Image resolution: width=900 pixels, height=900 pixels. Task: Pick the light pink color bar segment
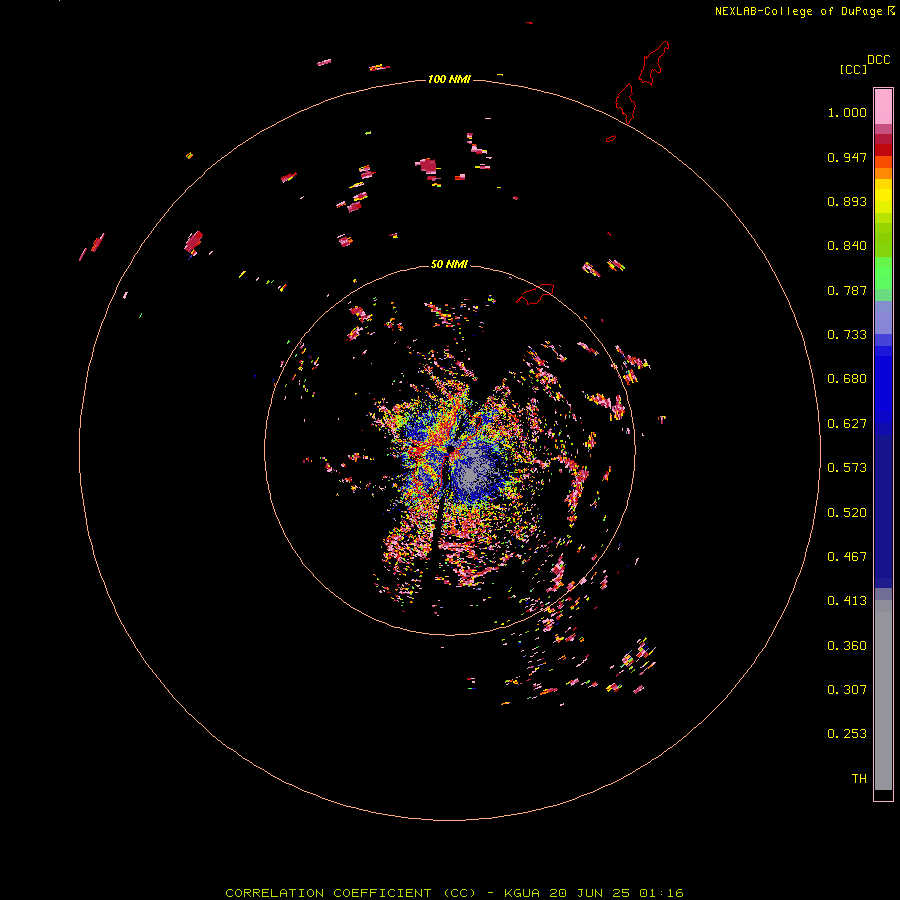point(883,107)
